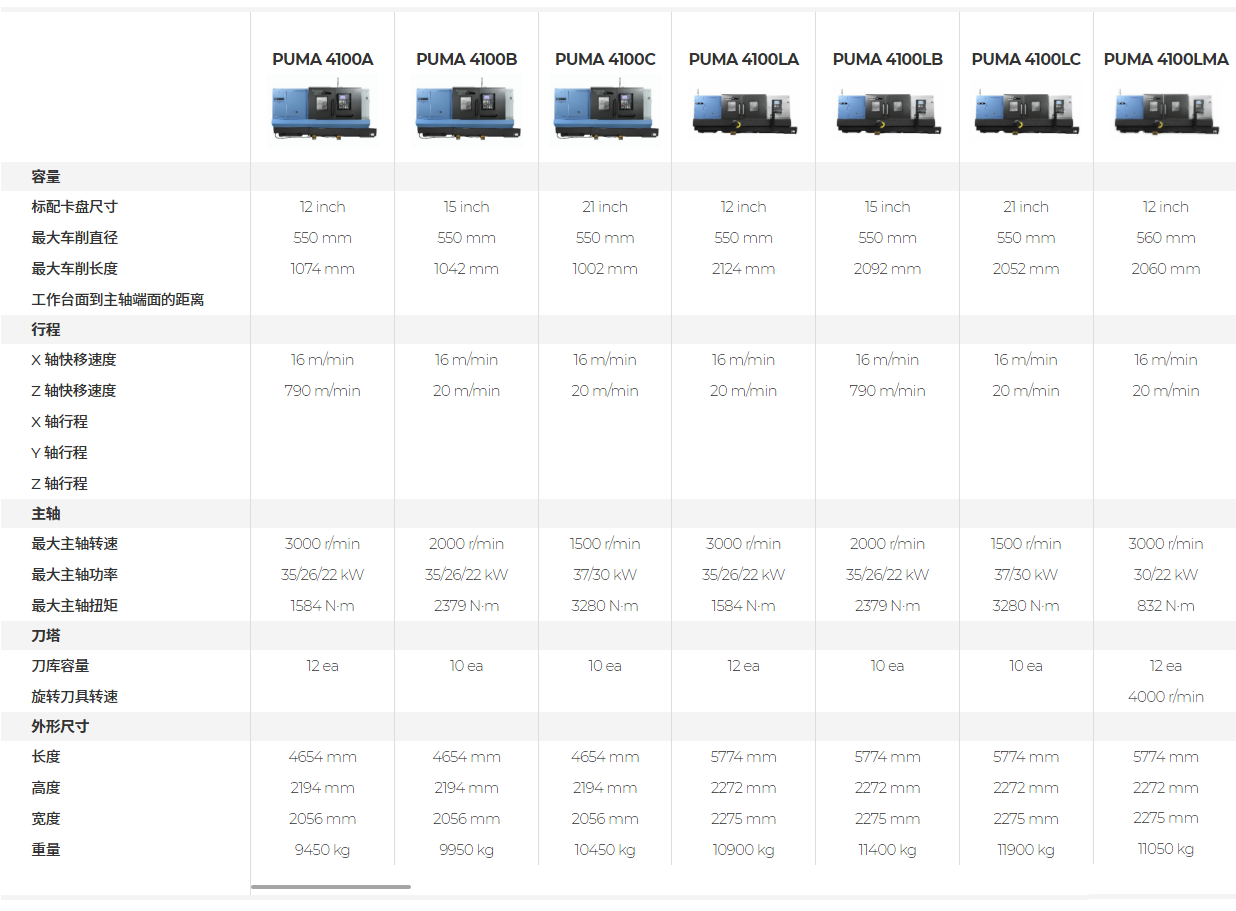The image size is (1236, 911).
Task: Open the PUMA 4100LB machine thumbnail
Action: (888, 112)
